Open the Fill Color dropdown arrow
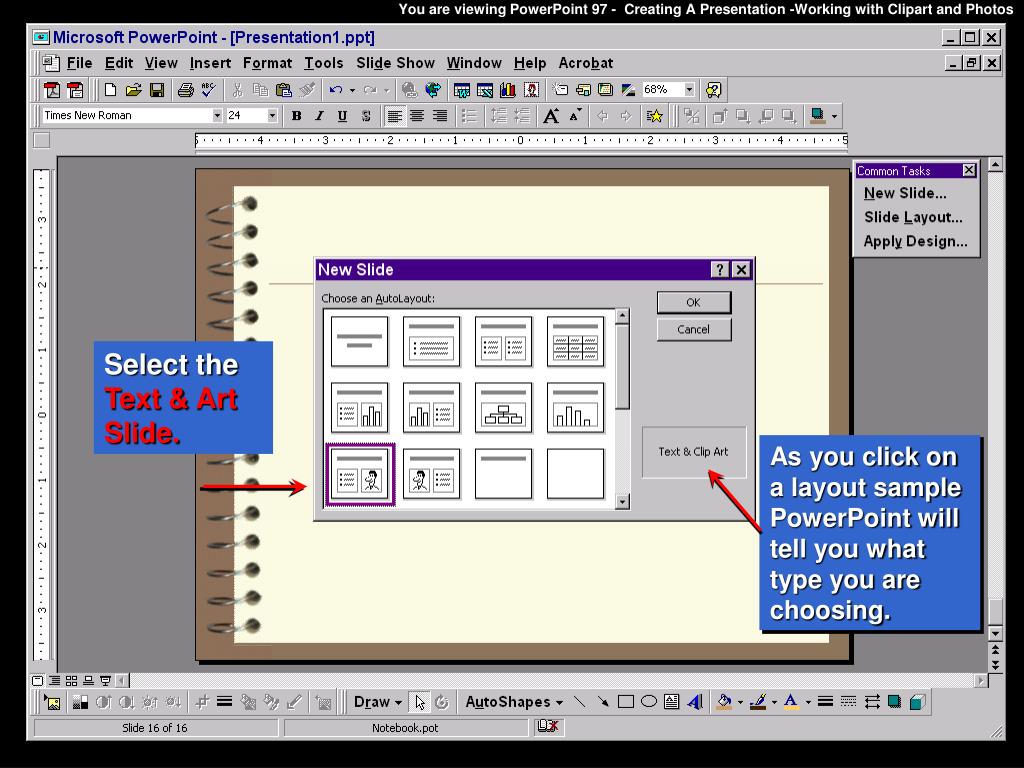Image resolution: width=1024 pixels, height=768 pixels. click(740, 703)
